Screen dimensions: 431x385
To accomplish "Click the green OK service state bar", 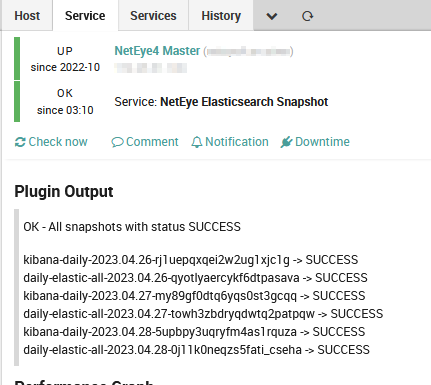I will click(x=17, y=101).
